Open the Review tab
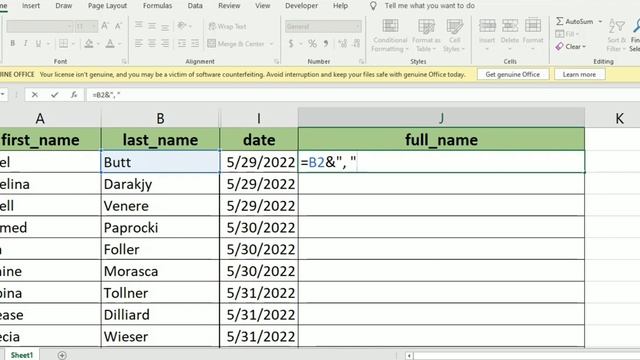Image resolution: width=640 pixels, height=360 pixels. point(229,6)
